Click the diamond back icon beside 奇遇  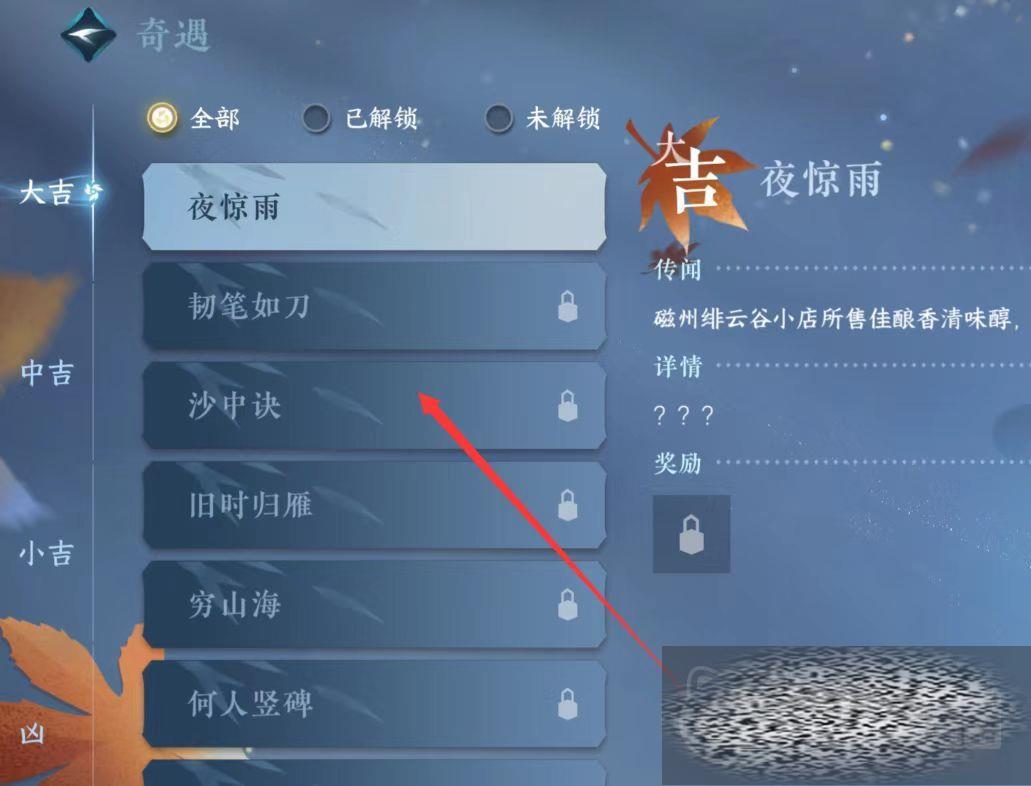88,34
